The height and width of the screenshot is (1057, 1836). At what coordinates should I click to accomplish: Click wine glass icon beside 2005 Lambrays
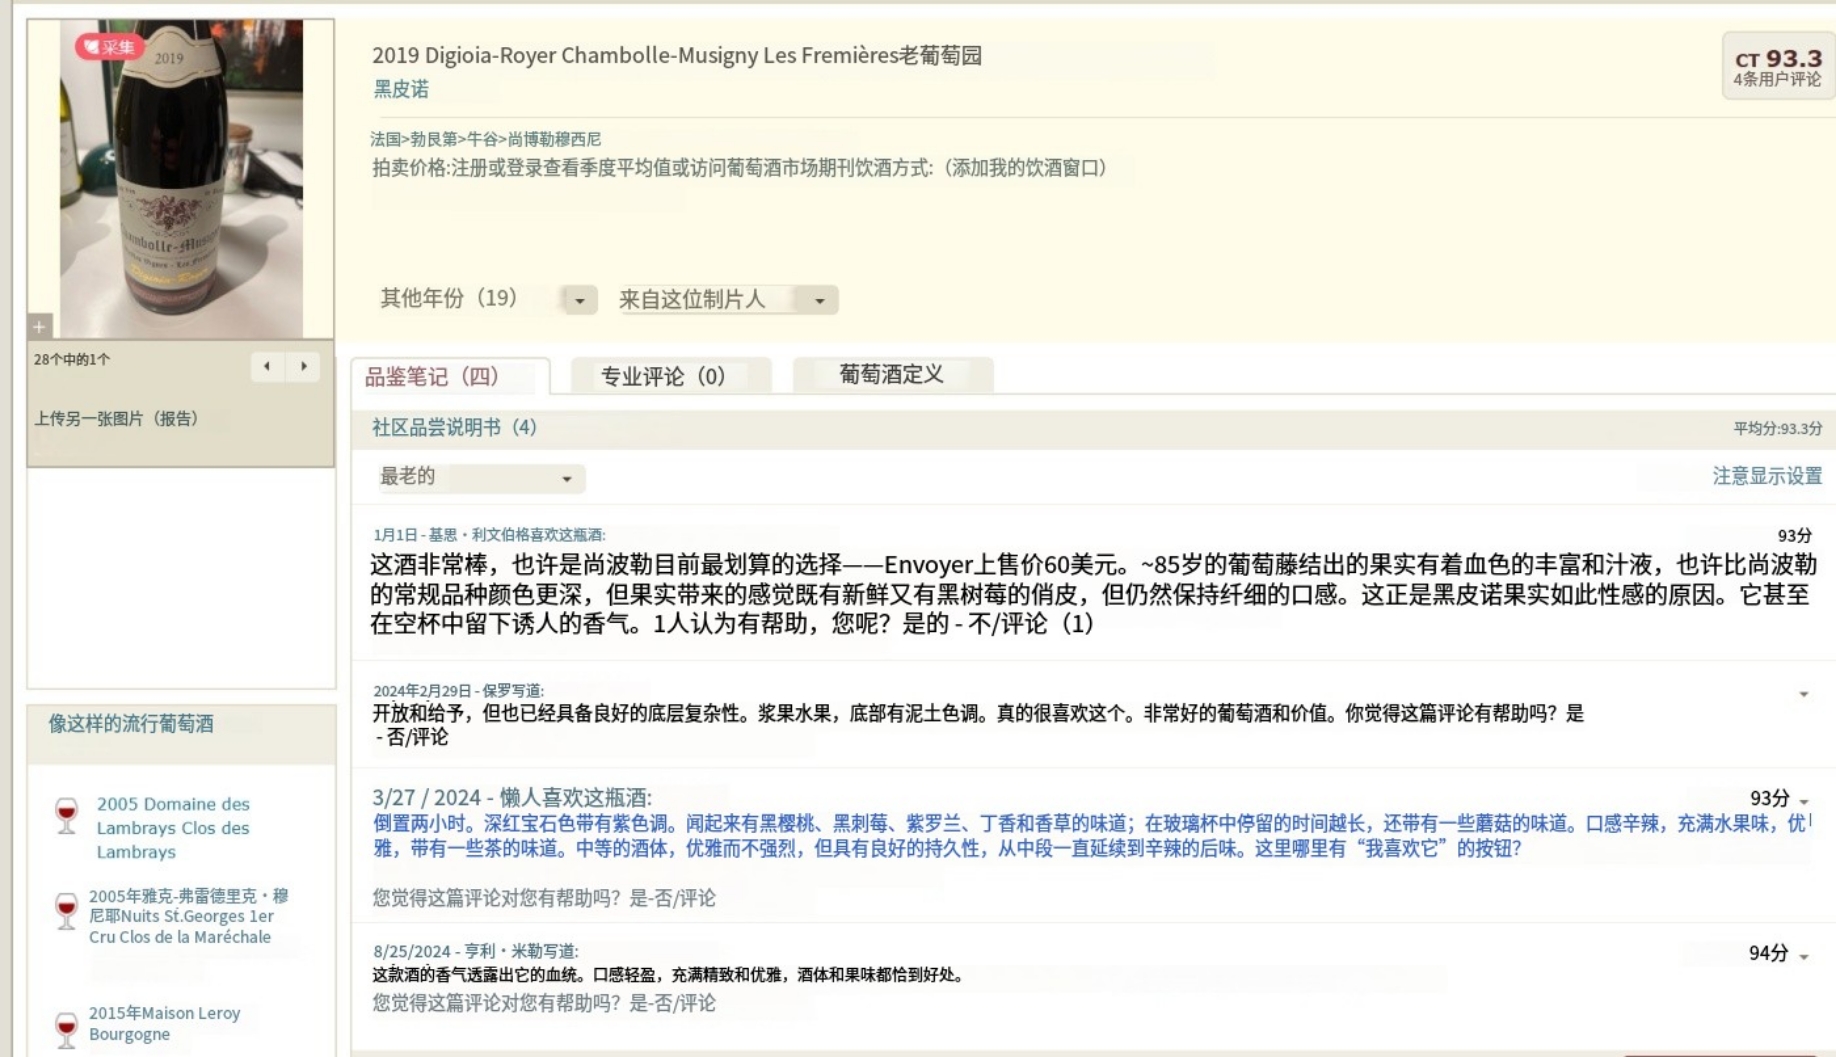(66, 816)
